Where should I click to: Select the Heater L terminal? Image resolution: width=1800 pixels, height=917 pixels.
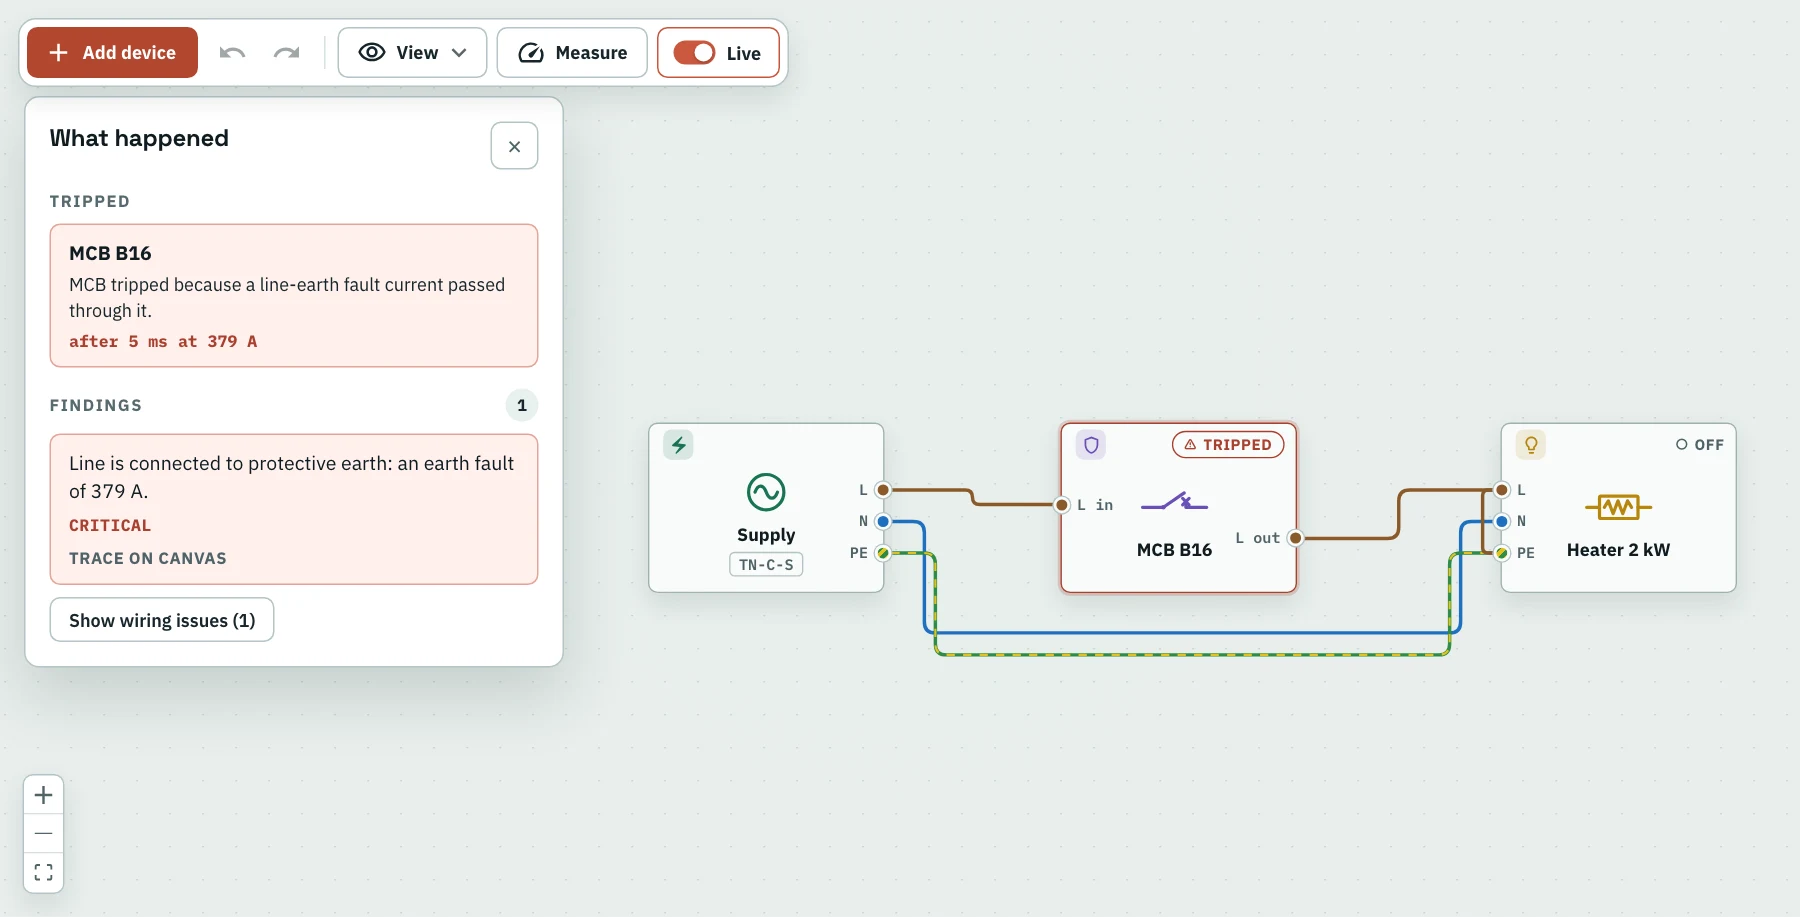[x=1502, y=490]
